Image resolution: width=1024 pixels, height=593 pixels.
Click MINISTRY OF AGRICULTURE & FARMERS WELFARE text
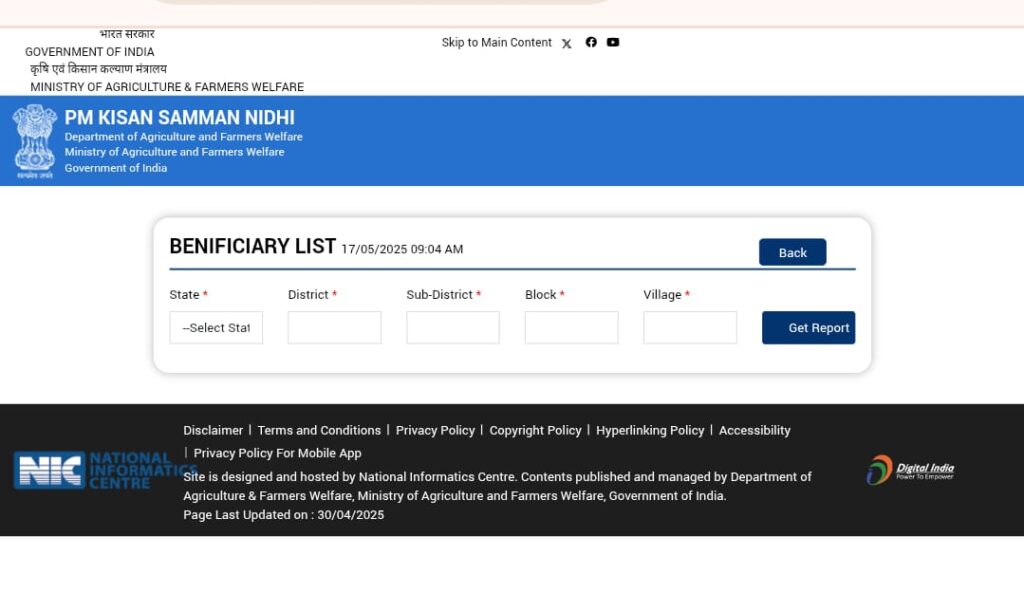point(167,87)
